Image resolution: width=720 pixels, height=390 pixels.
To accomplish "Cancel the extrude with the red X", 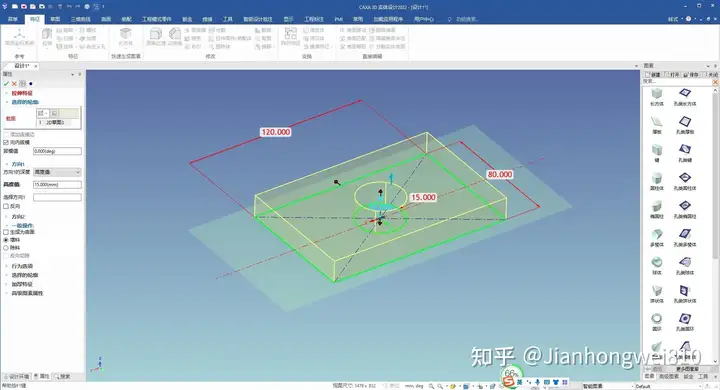I will tap(14, 84).
